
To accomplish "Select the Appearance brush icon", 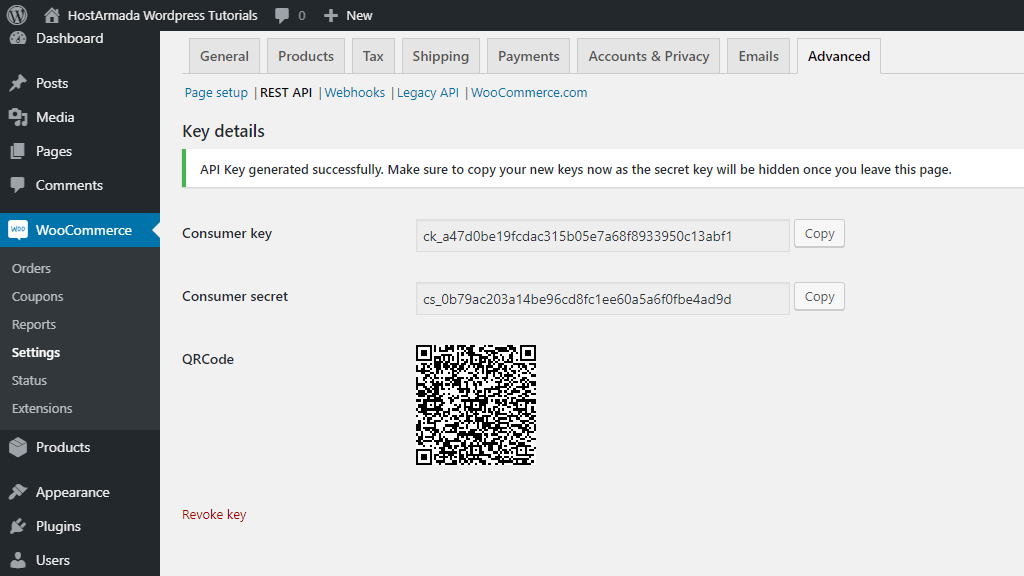I will coord(19,491).
